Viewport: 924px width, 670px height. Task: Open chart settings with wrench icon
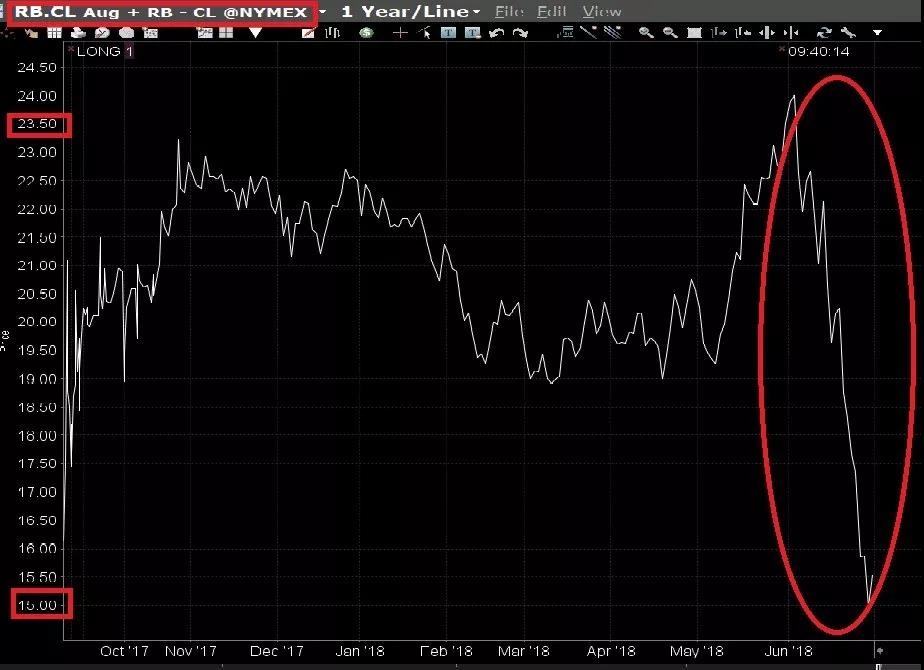click(848, 32)
